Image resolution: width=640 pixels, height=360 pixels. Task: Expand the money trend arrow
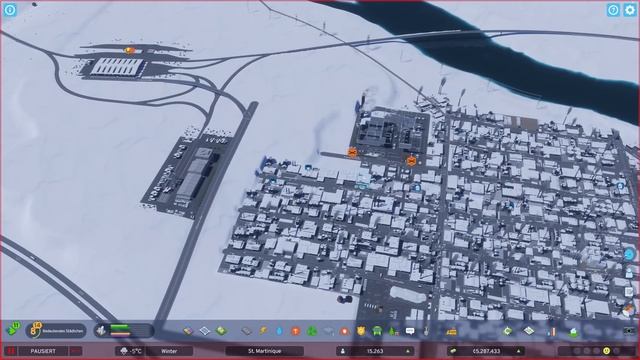519,351
